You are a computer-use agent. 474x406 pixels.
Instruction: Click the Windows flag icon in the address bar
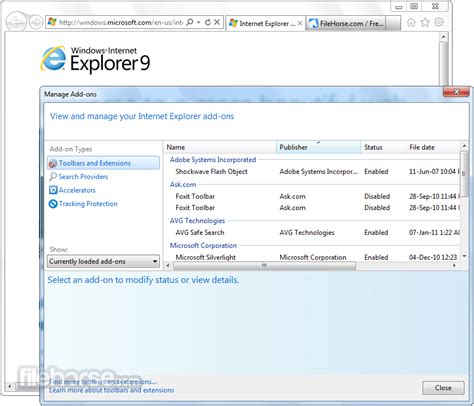point(52,22)
